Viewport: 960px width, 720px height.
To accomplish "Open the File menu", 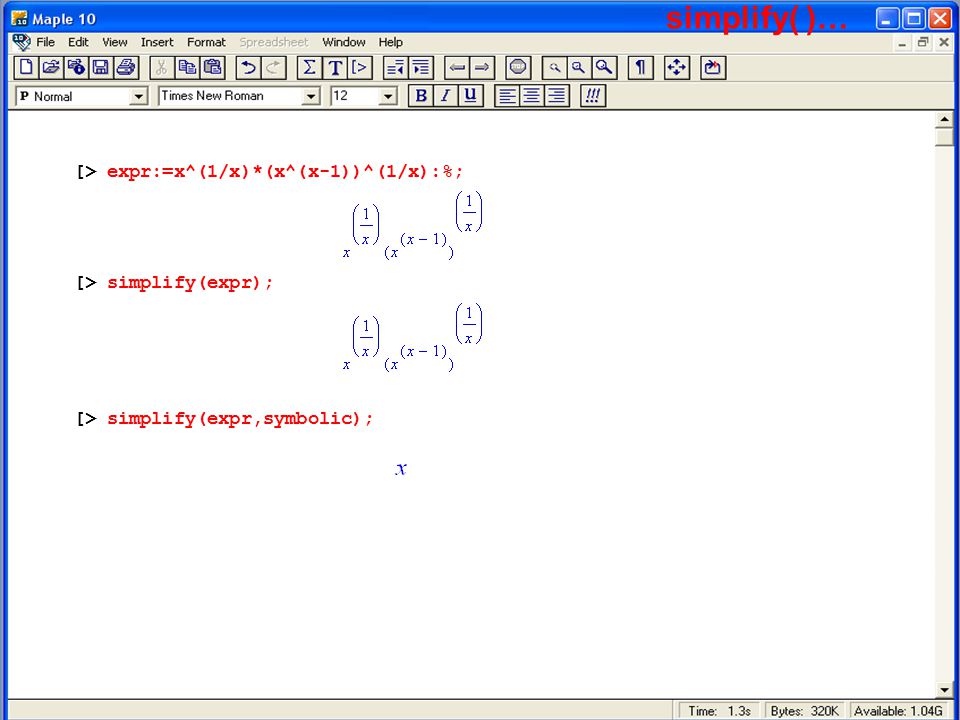I will 45,42.
